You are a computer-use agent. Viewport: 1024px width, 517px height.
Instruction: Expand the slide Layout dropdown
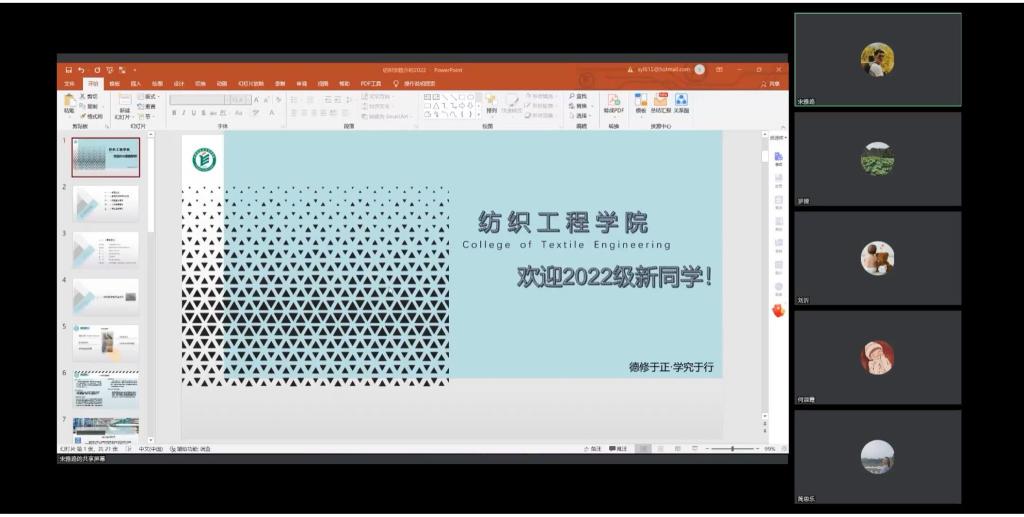pos(149,96)
